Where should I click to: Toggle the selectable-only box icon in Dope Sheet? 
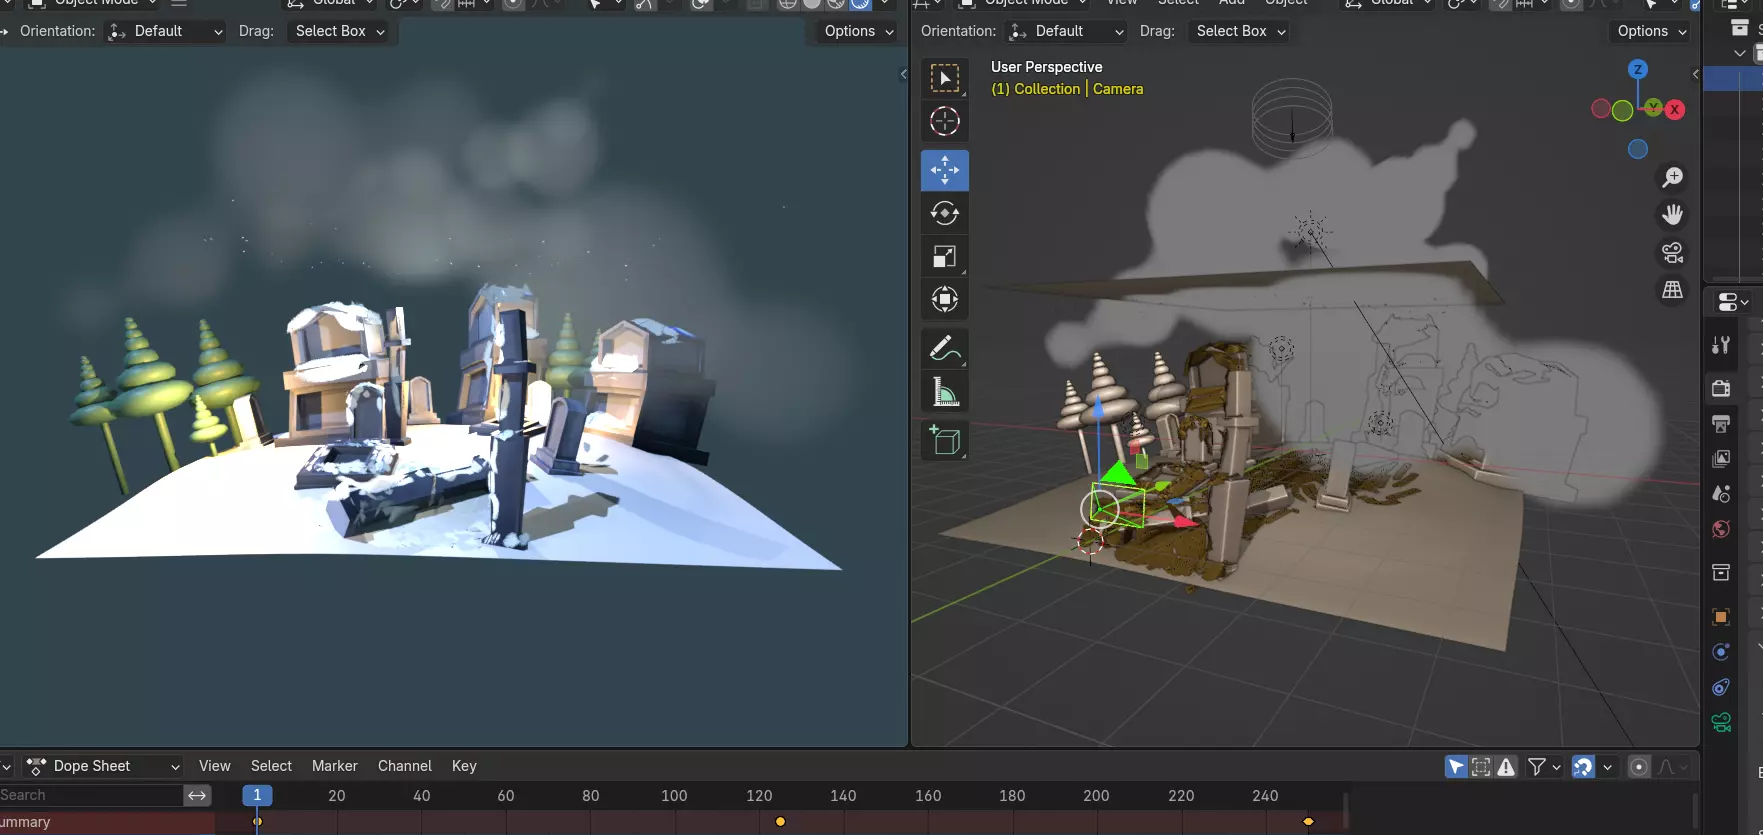pos(1481,767)
